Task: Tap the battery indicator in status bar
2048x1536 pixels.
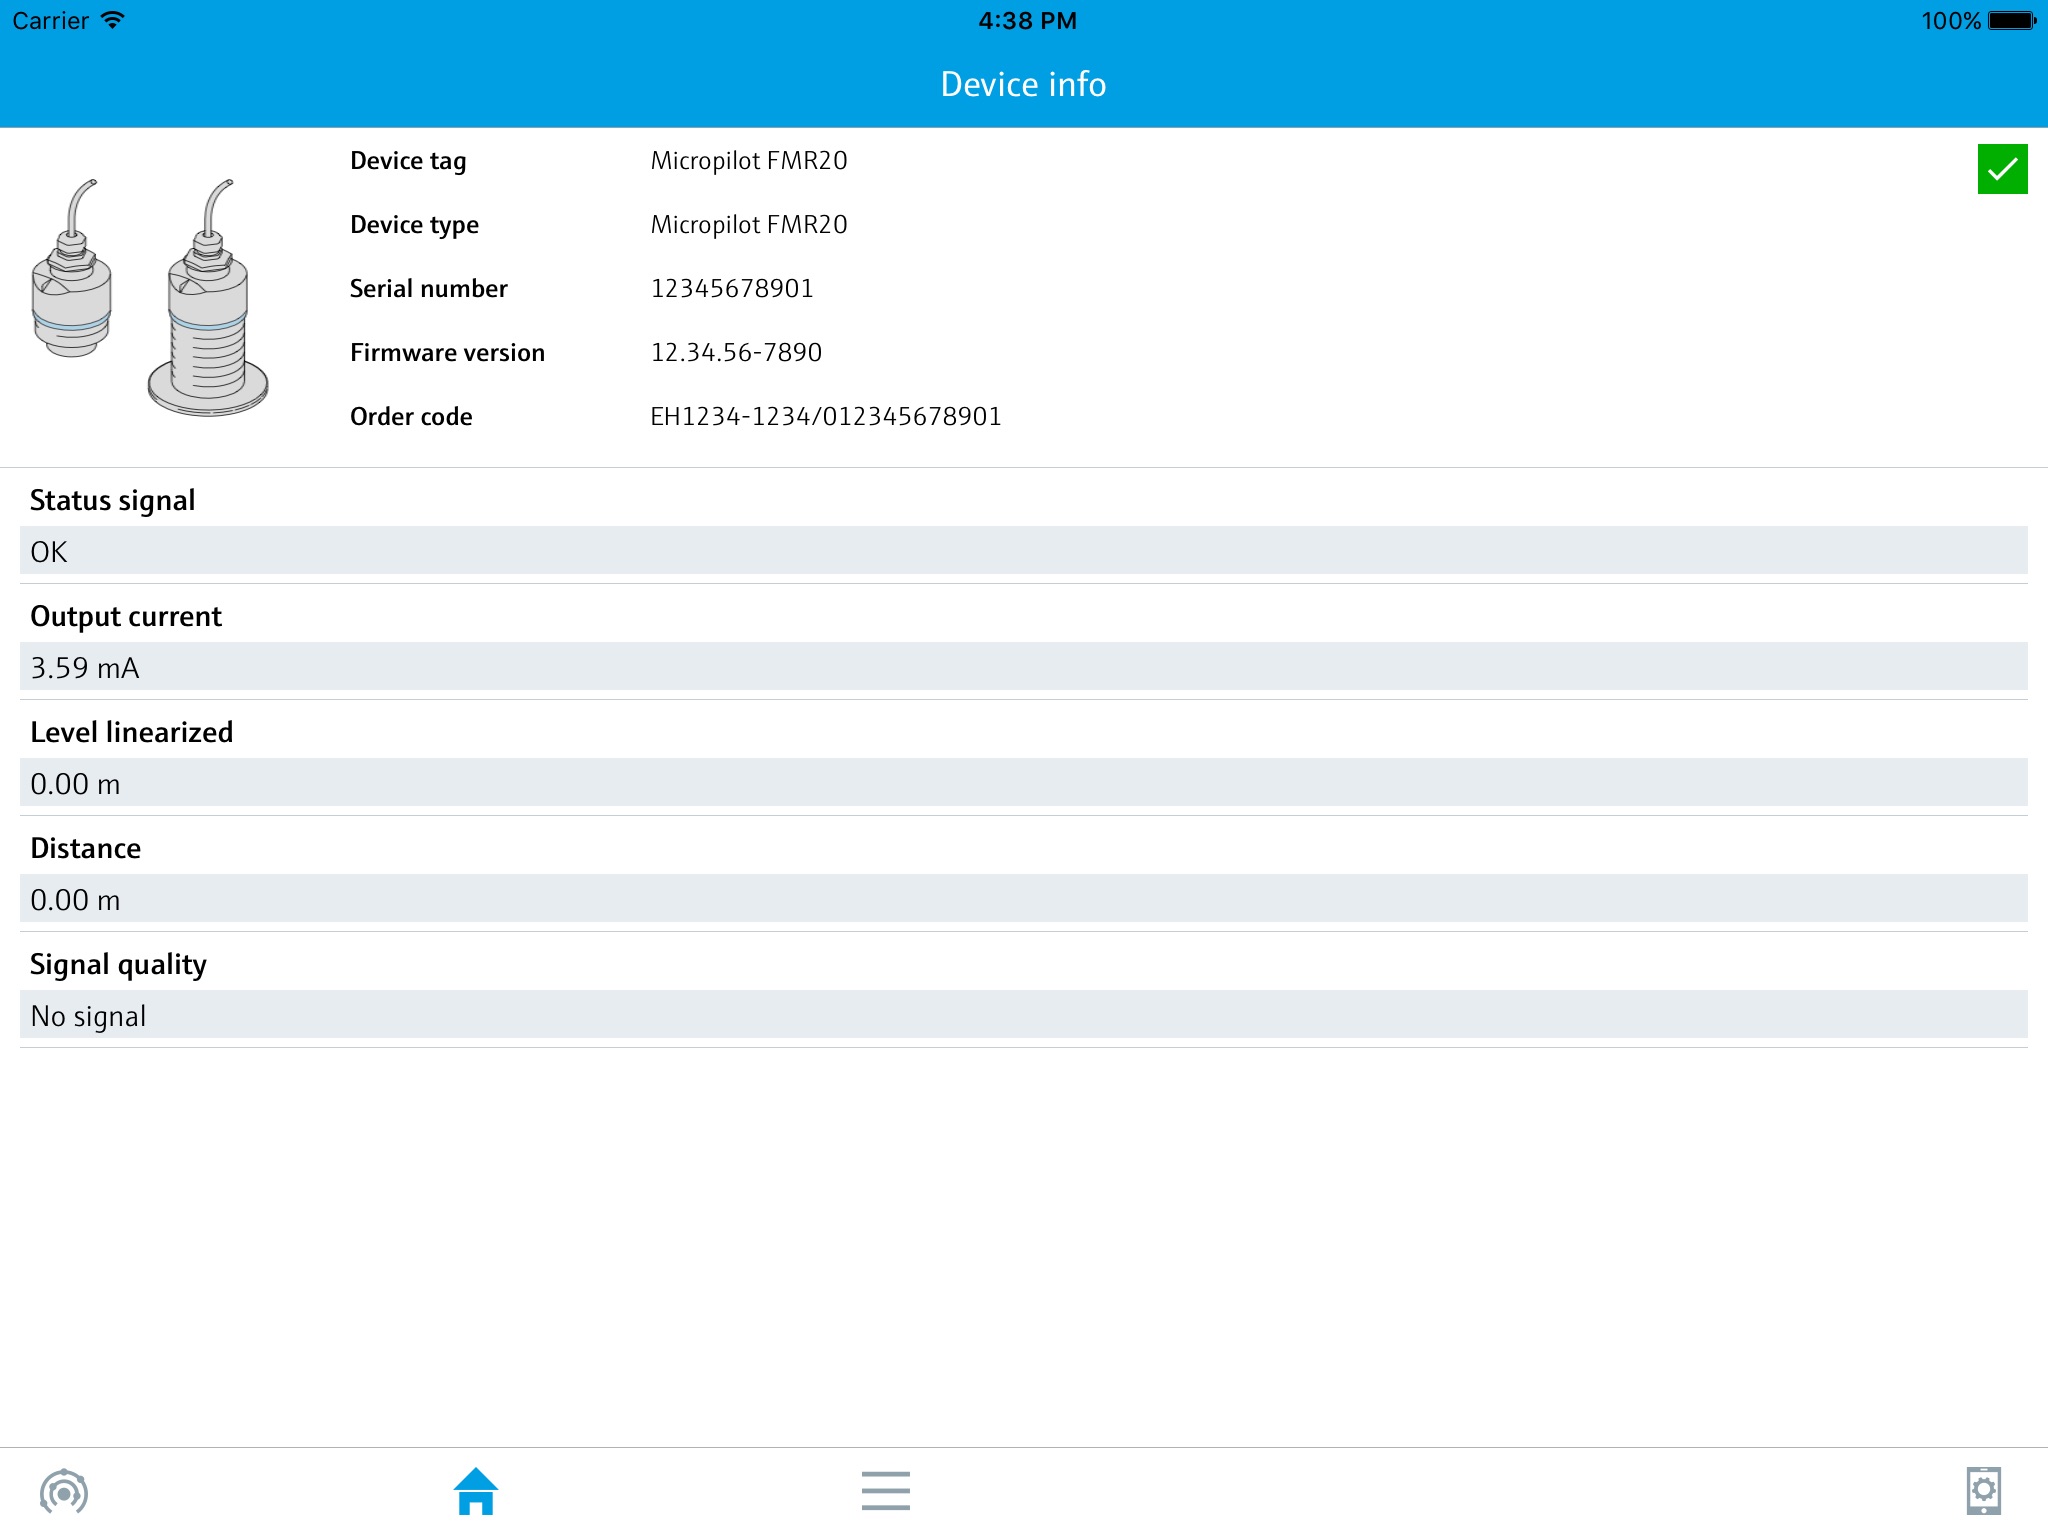Action: click(2012, 21)
